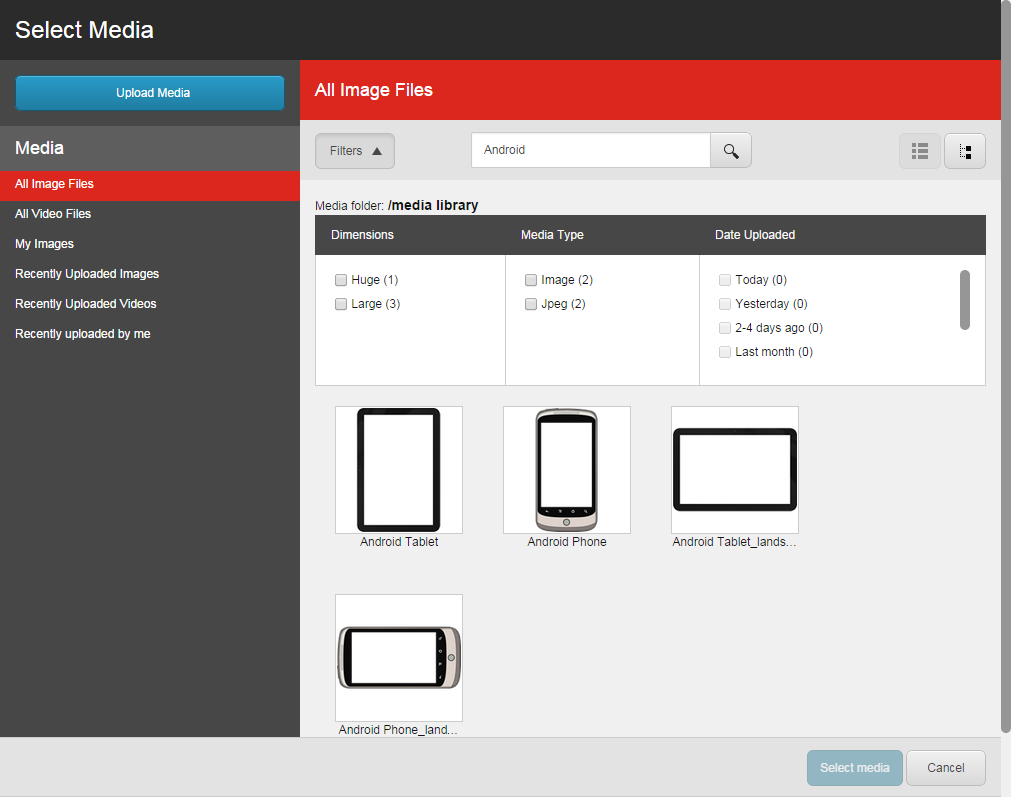Click the Select media button

854,767
